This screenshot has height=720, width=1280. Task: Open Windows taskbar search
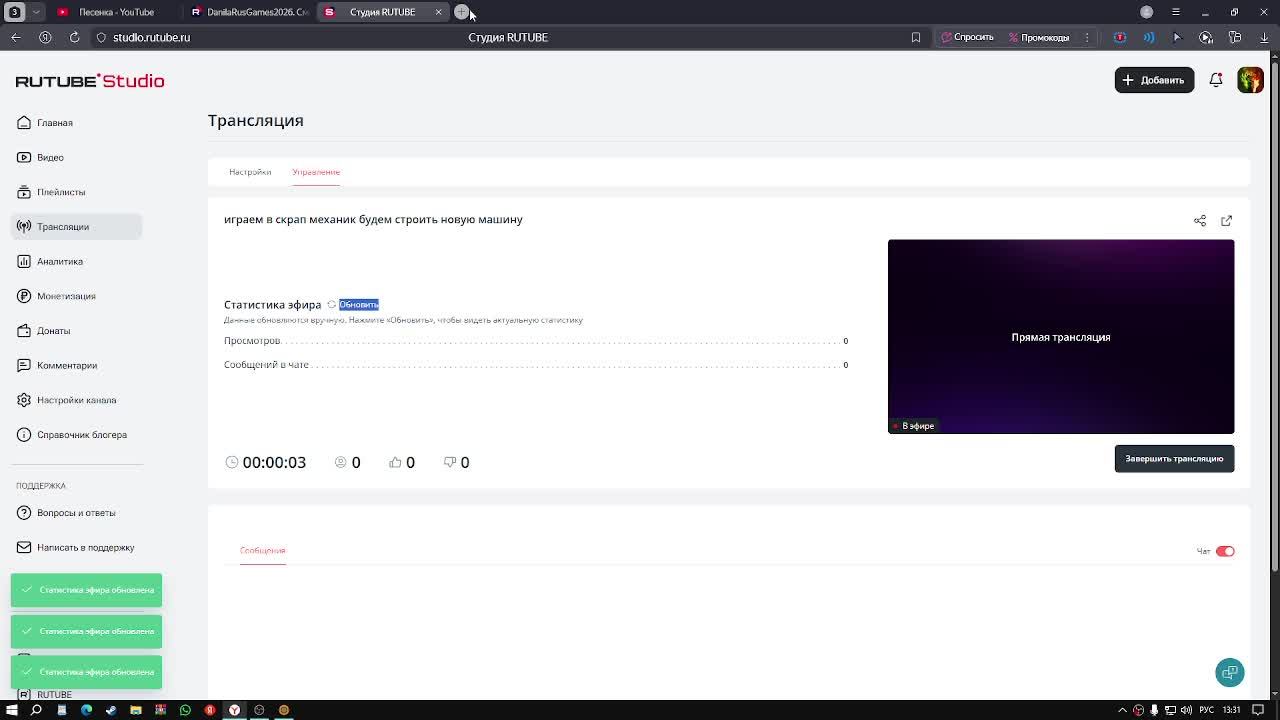coord(36,710)
